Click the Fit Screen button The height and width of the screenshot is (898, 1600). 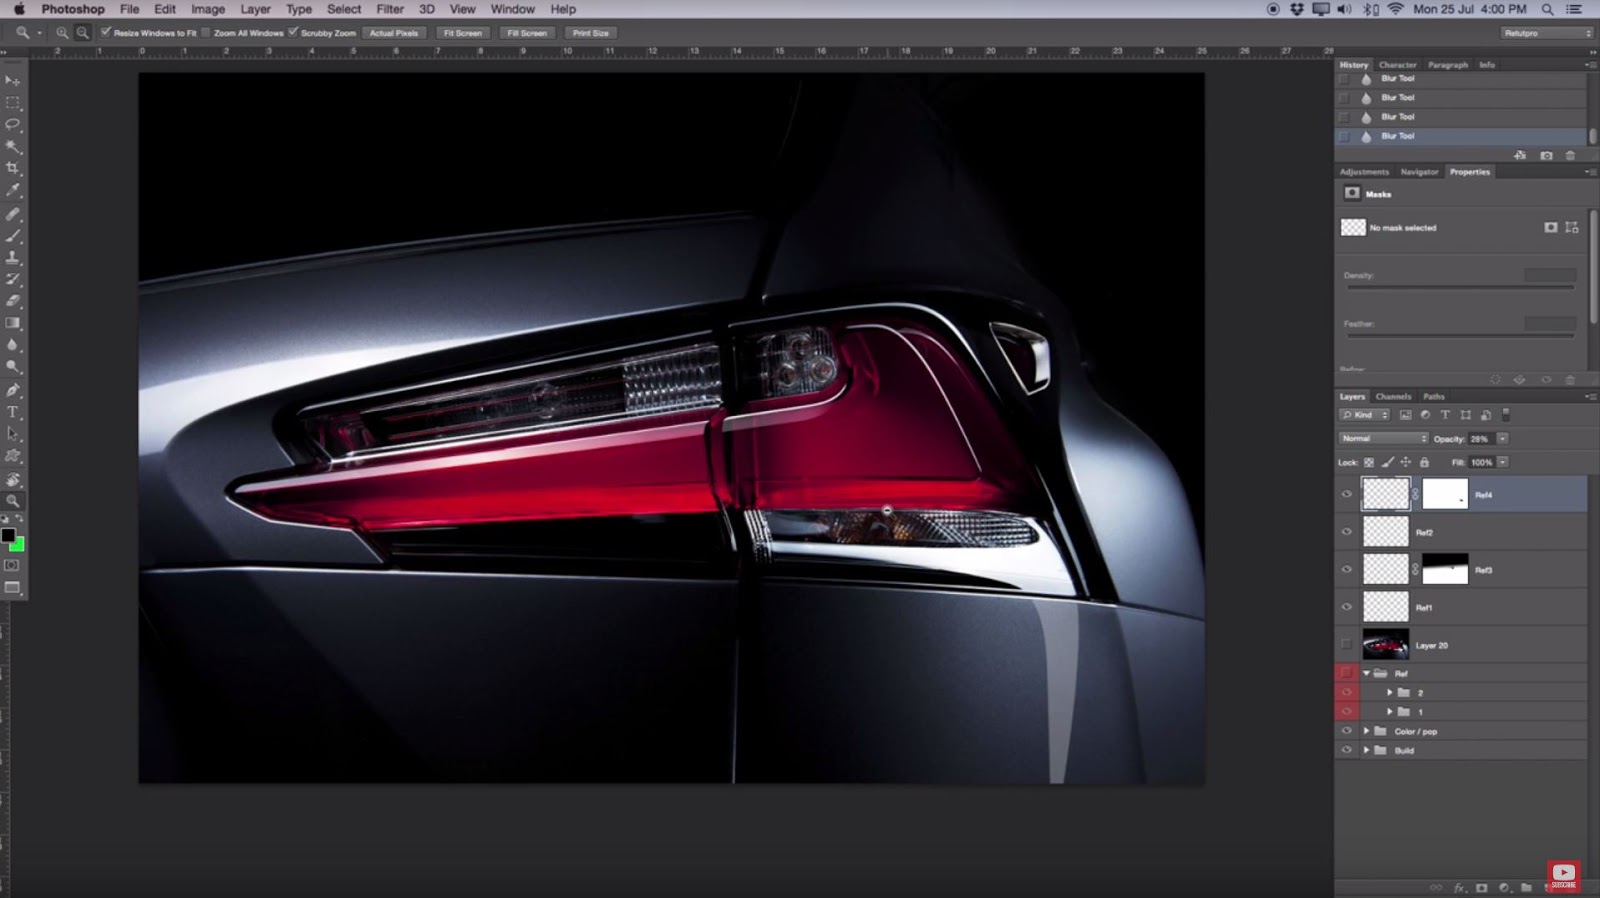click(x=462, y=33)
